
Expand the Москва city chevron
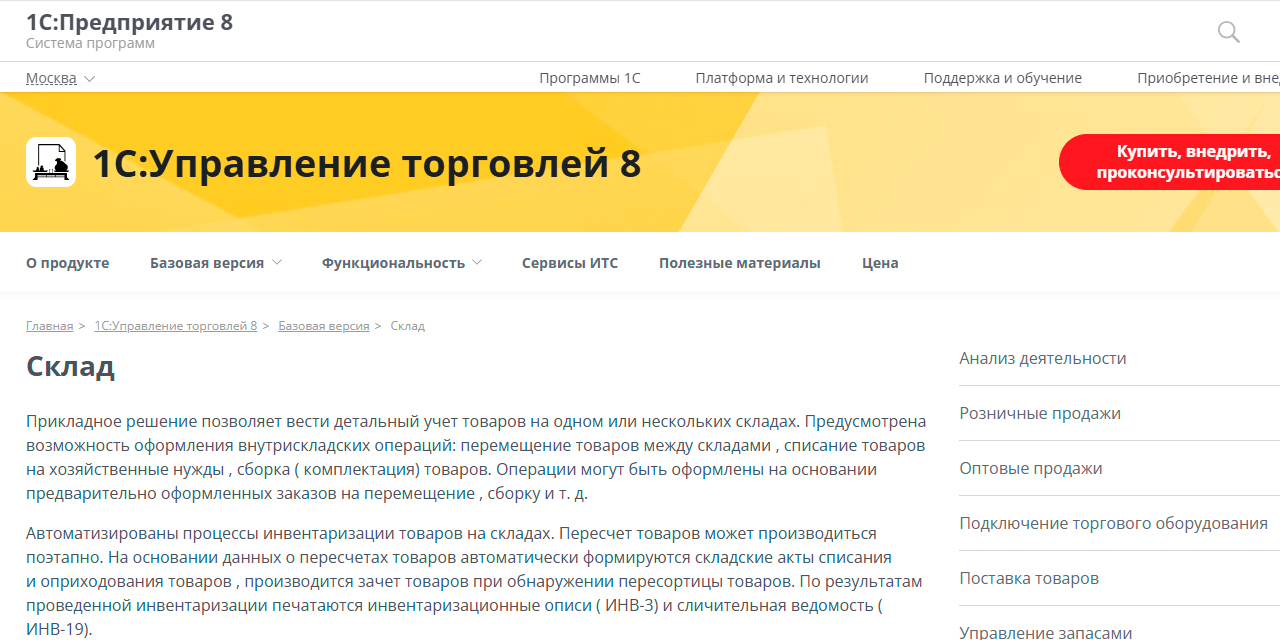click(90, 78)
